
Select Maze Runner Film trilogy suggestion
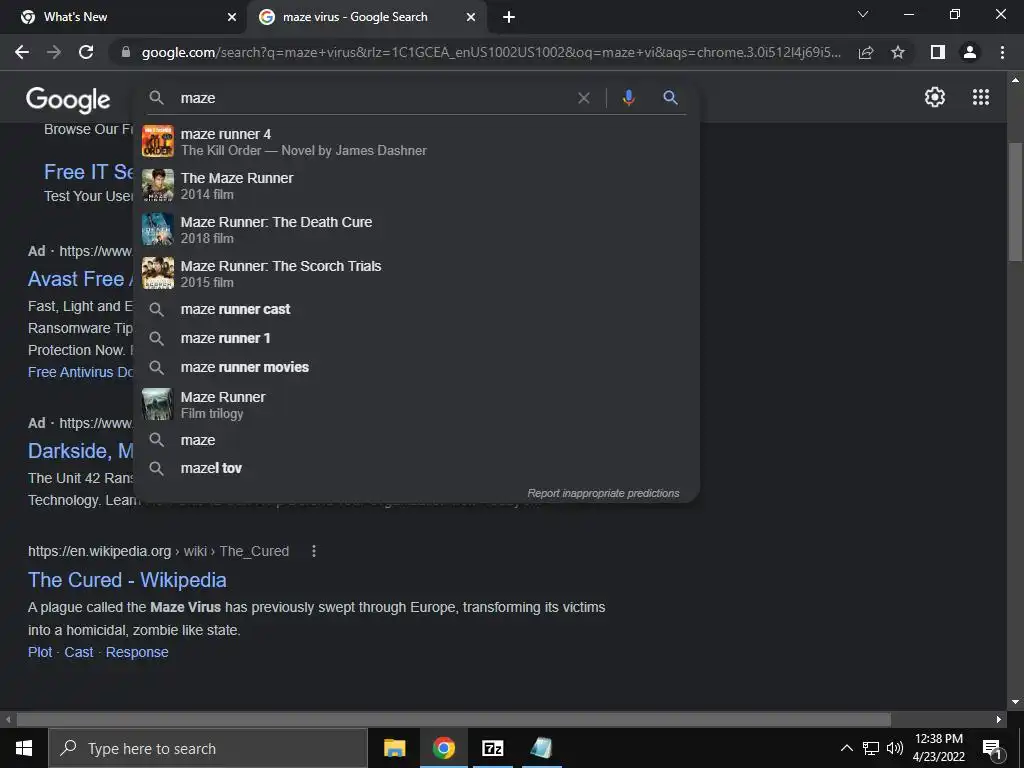pos(416,404)
